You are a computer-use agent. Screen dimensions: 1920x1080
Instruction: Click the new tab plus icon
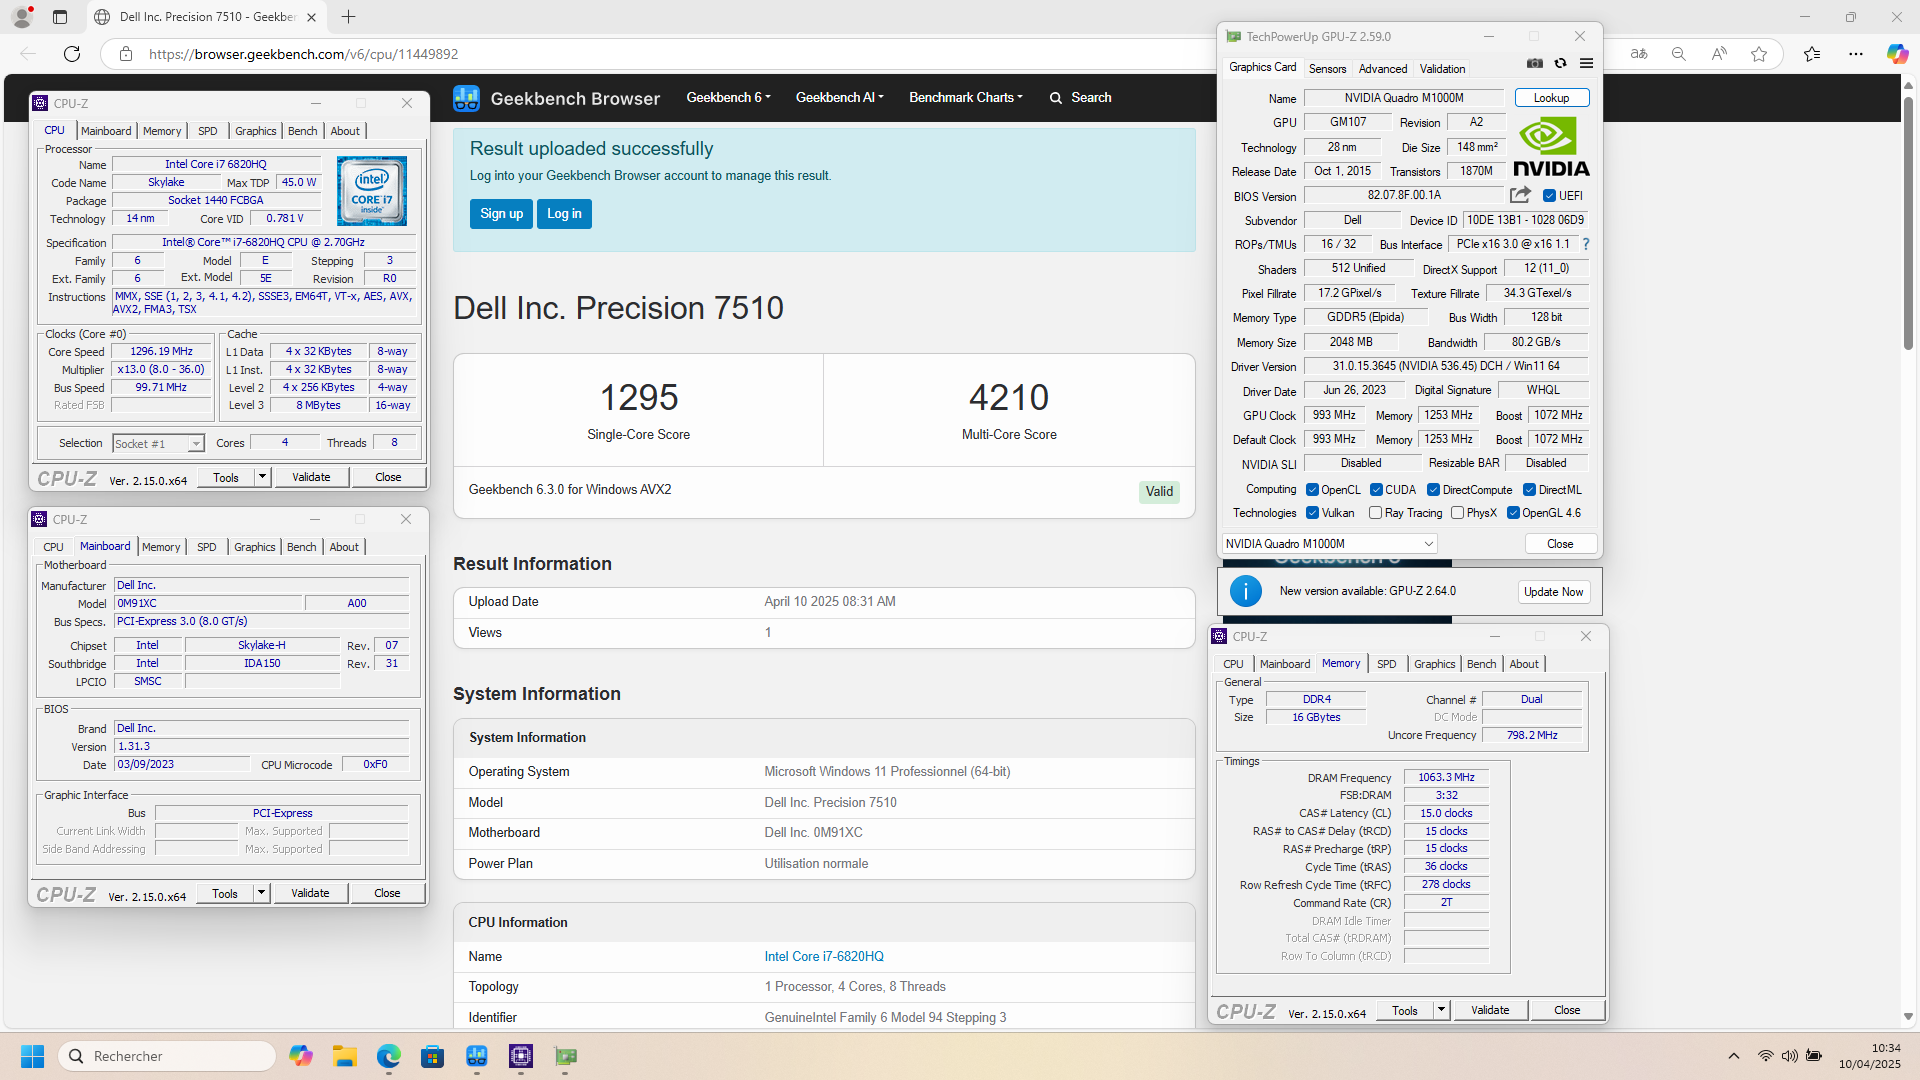pyautogui.click(x=348, y=17)
